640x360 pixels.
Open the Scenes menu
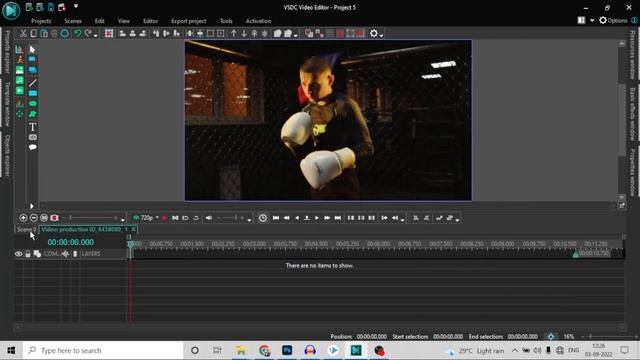pos(73,21)
